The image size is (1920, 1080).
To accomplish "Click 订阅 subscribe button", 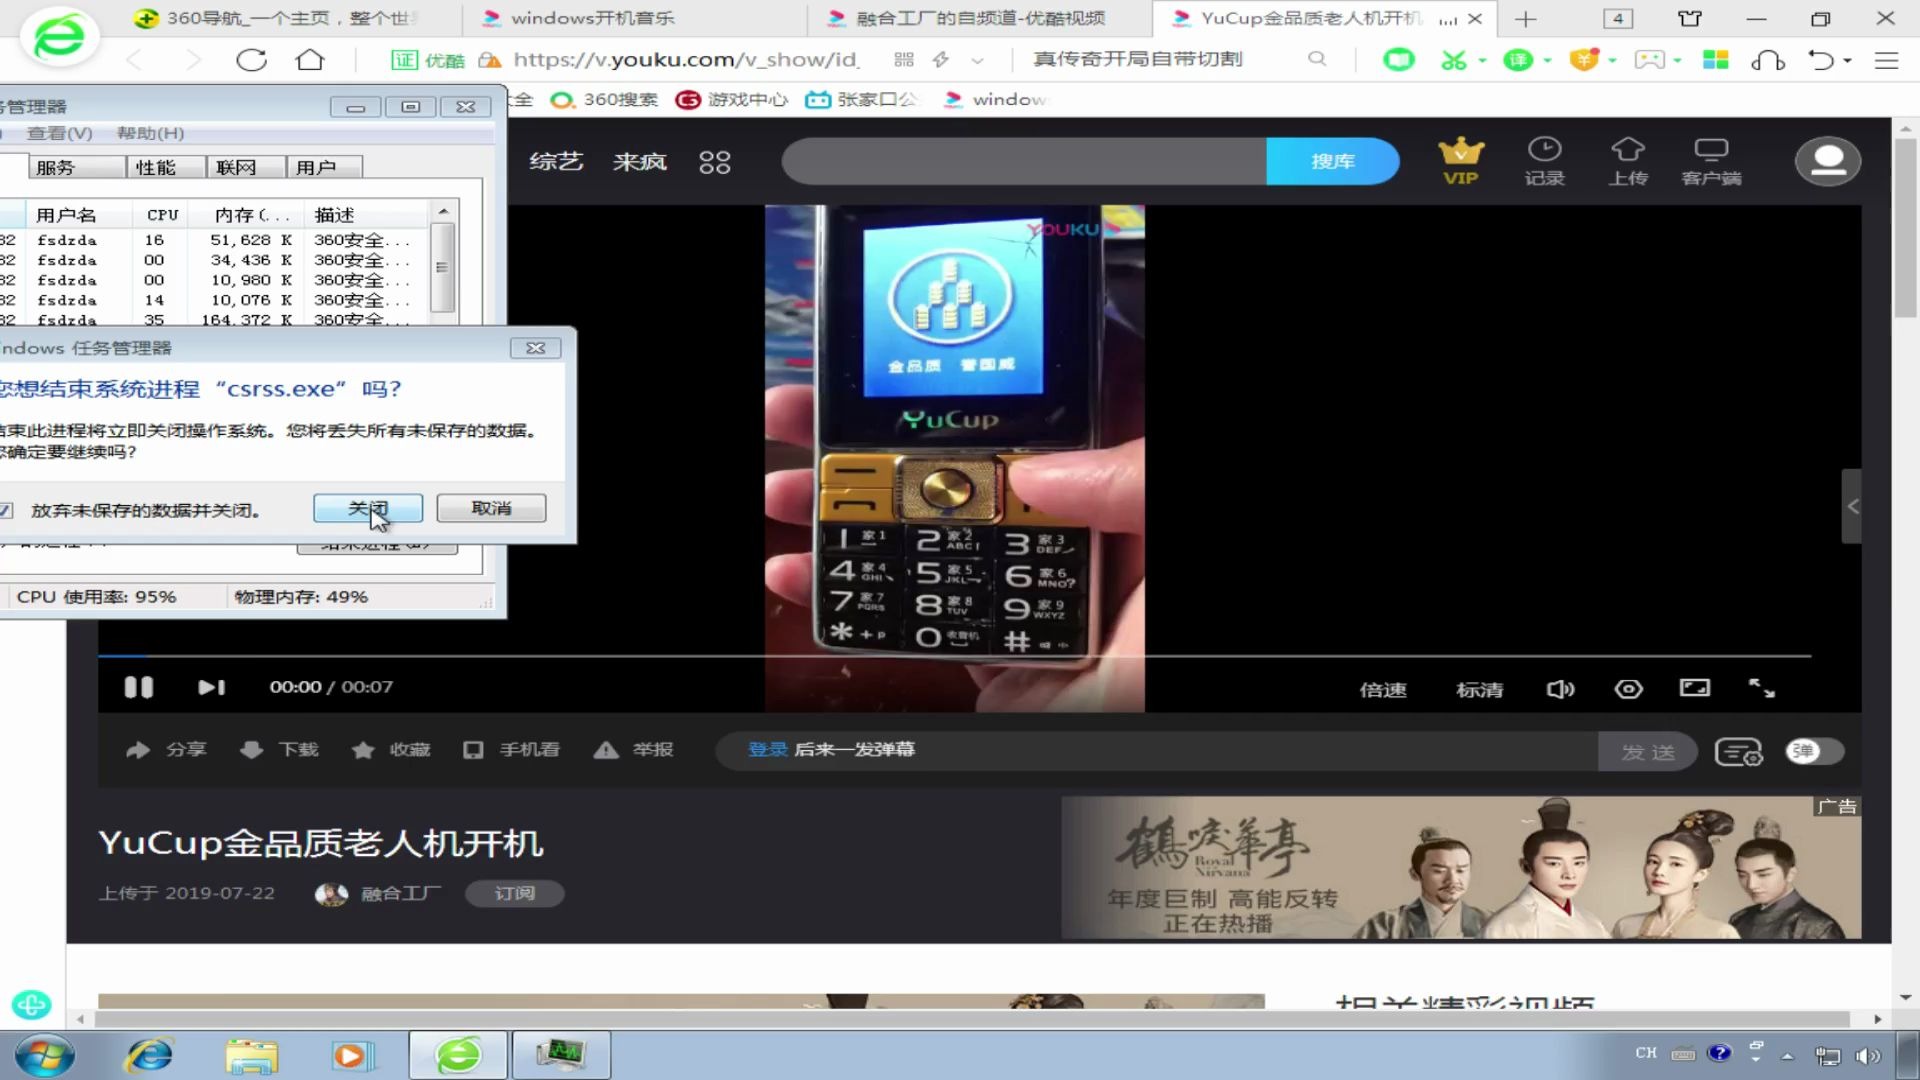I will (x=514, y=893).
